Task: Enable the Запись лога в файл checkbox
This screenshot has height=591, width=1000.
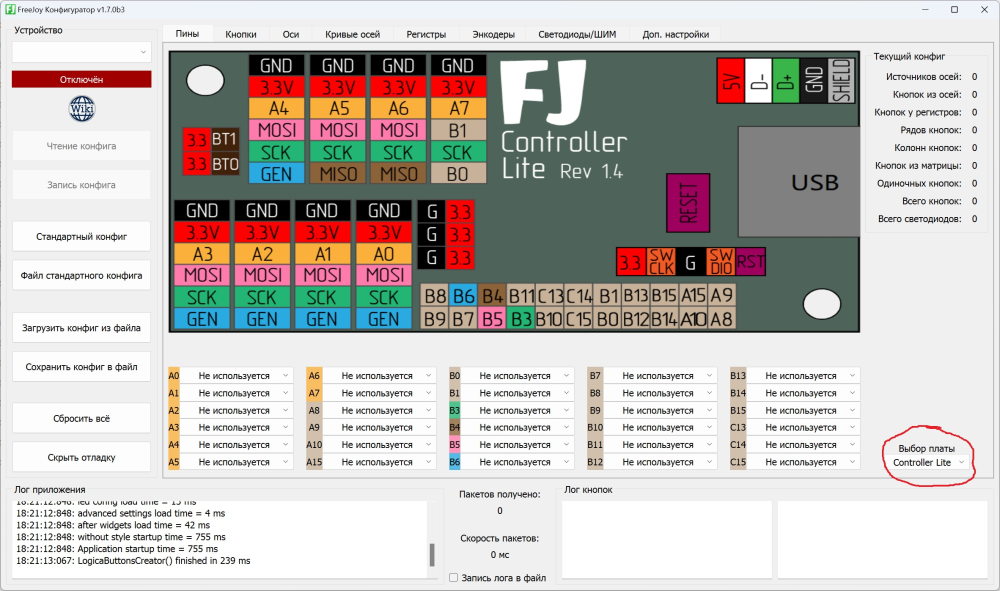Action: pos(453,577)
